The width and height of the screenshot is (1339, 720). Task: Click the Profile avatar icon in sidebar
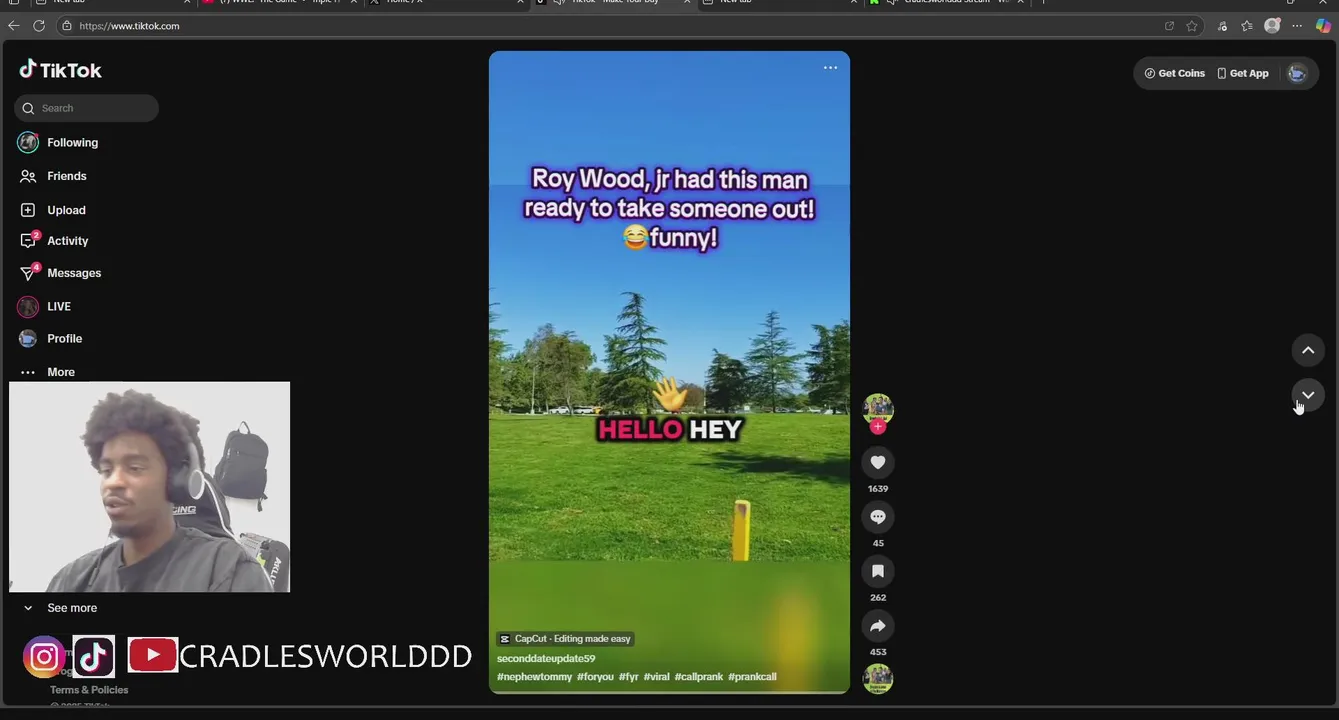point(28,339)
